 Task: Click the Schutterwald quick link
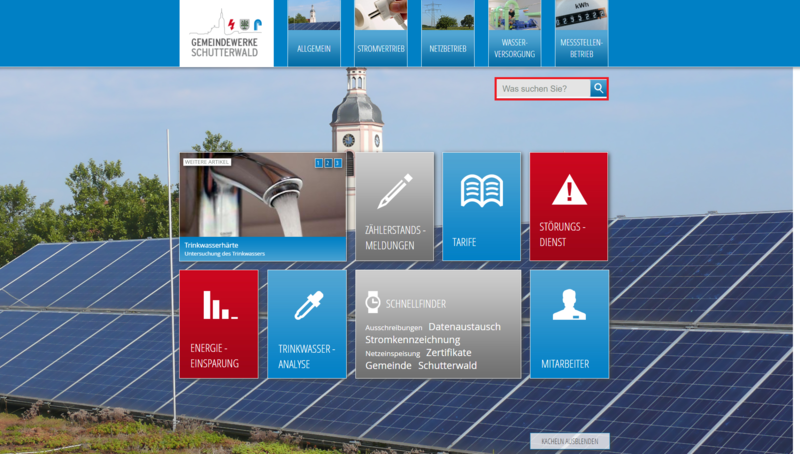[447, 365]
